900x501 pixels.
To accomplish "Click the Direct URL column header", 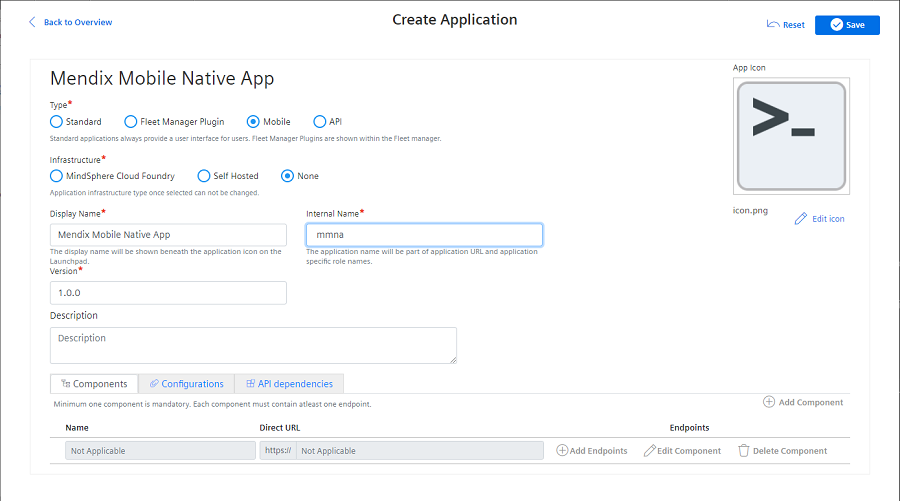I will click(x=280, y=428).
